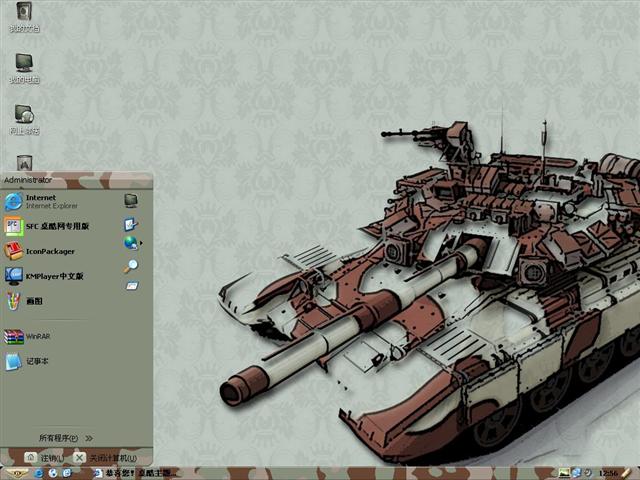The width and height of the screenshot is (640, 480).
Task: Click the magnifier Search icon in Start menu
Action: coord(131,266)
